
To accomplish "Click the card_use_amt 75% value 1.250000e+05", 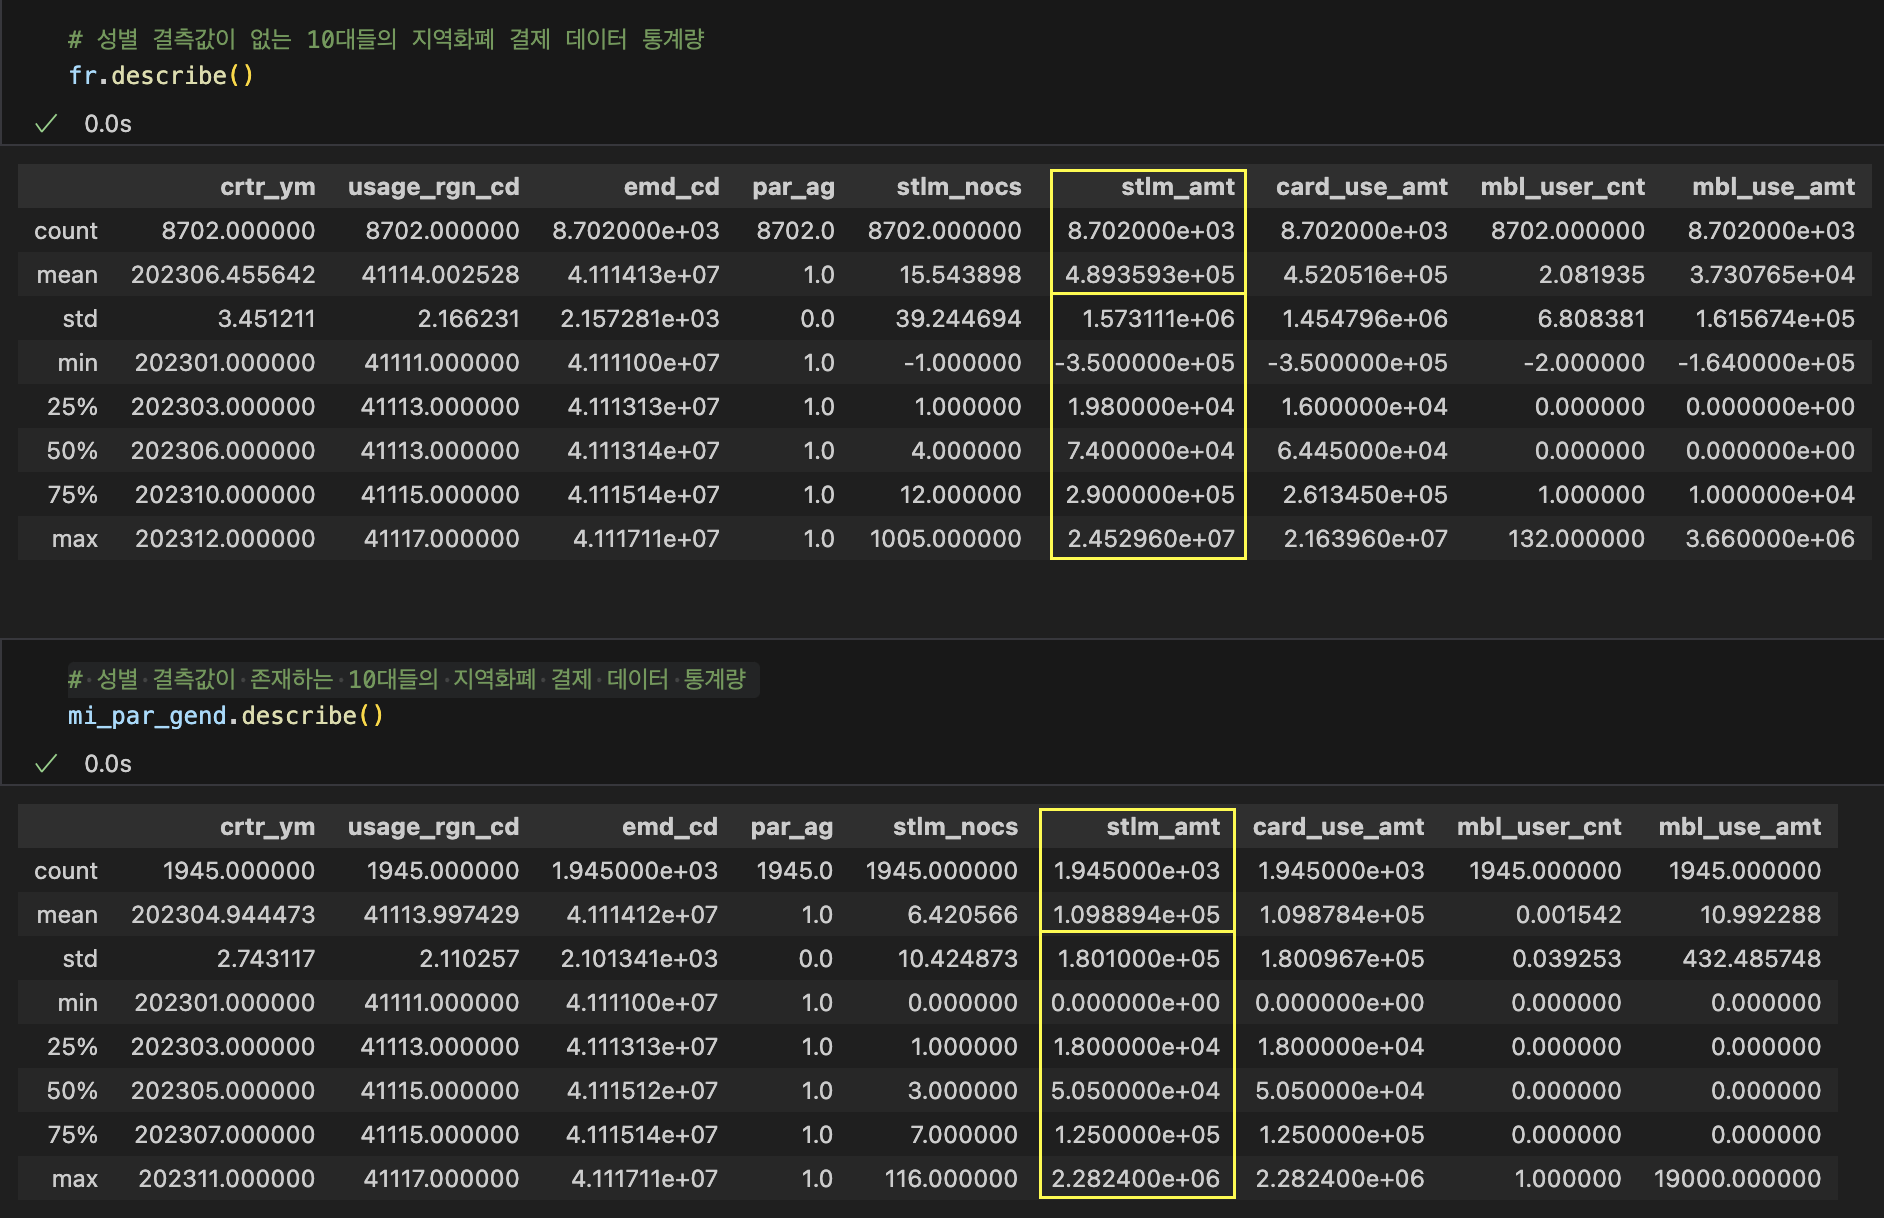I will point(1342,1135).
